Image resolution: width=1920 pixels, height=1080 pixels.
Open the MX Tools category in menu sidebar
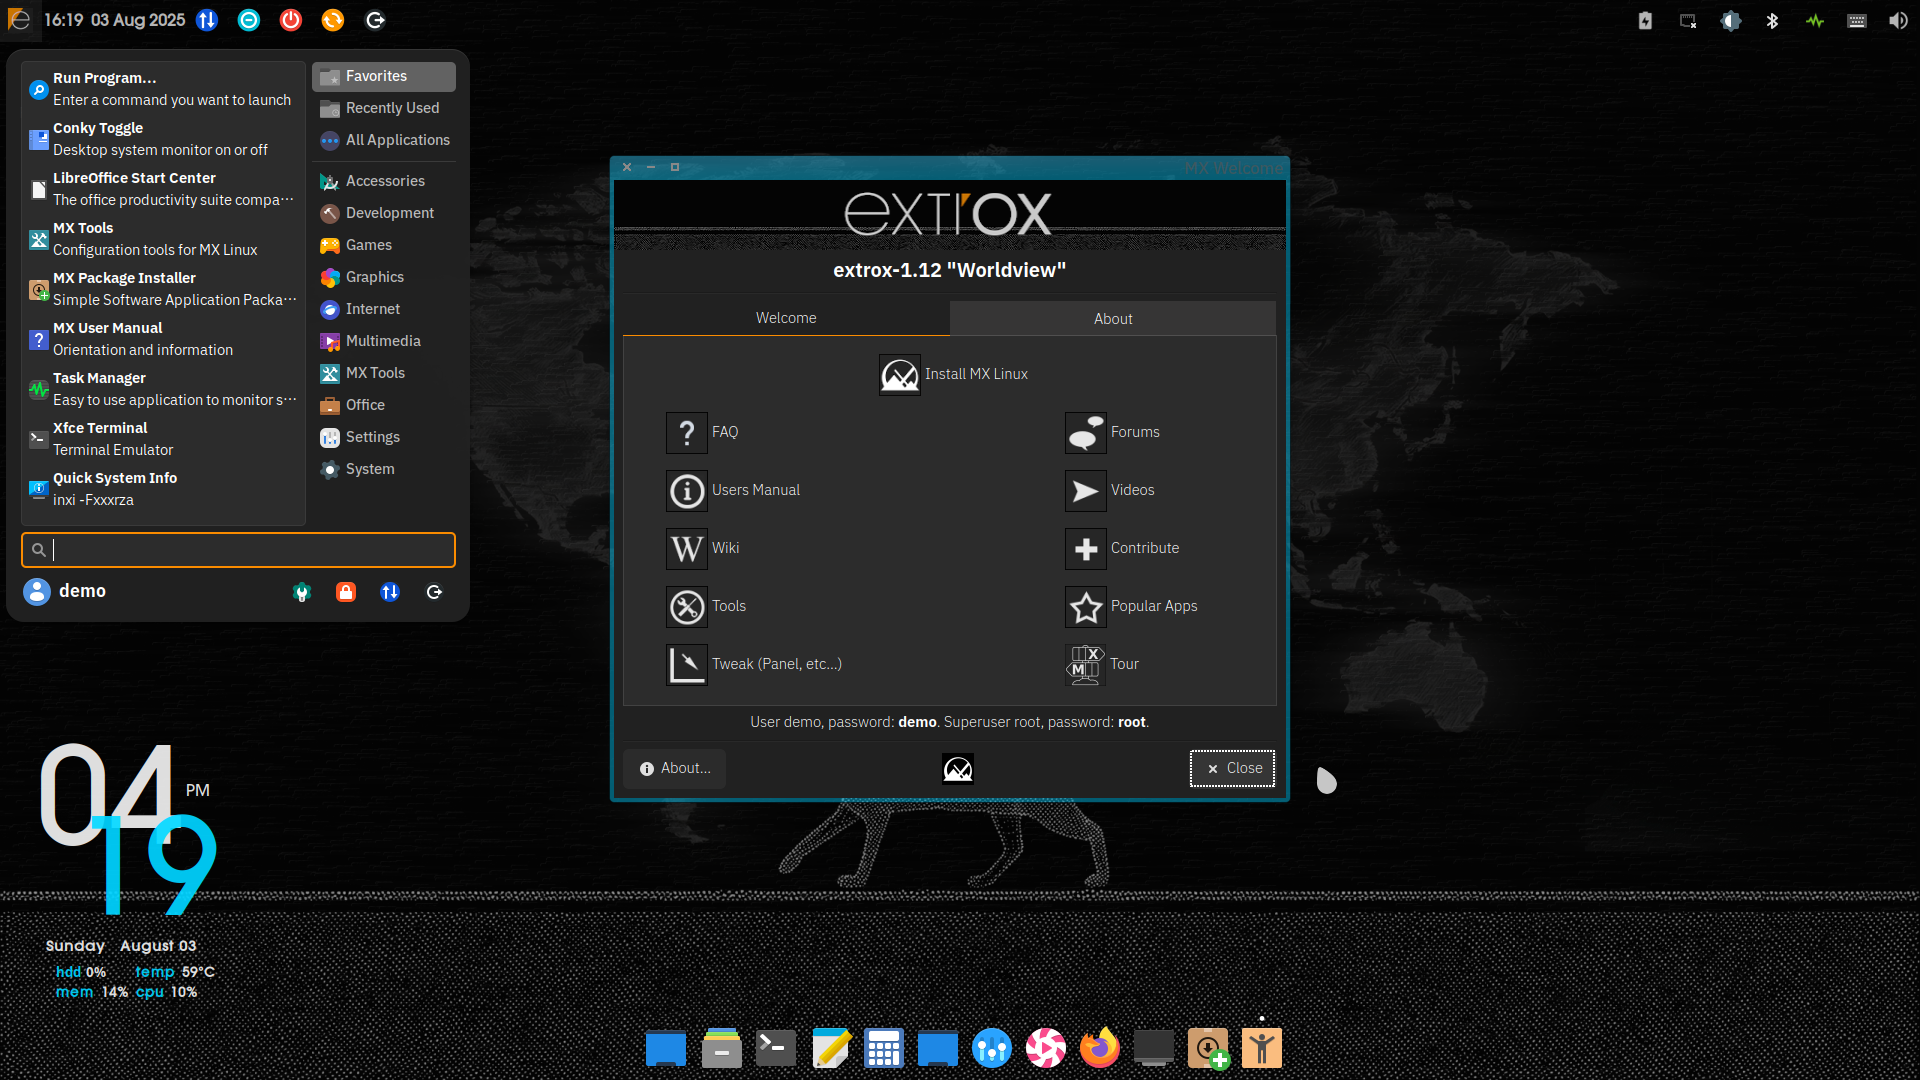point(384,373)
